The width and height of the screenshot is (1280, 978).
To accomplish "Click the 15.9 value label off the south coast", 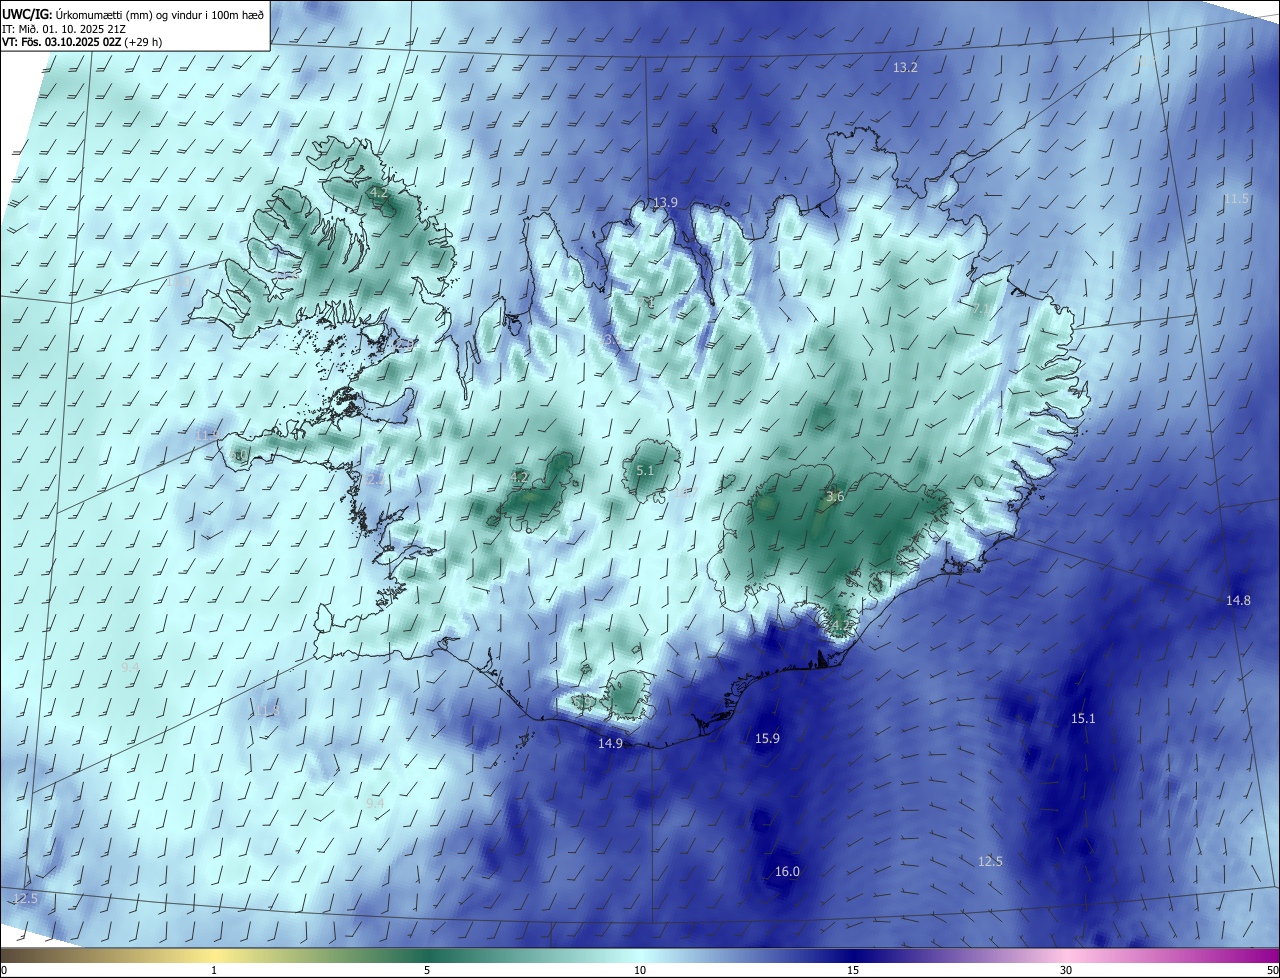I will pos(767,738).
